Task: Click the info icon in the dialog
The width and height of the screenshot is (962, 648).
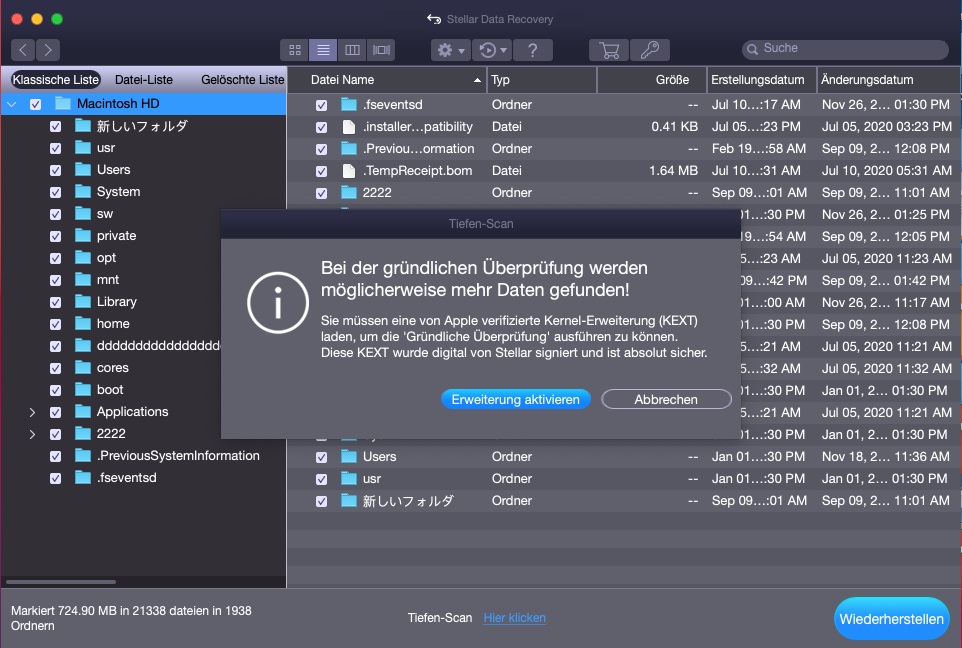Action: pyautogui.click(x=278, y=303)
